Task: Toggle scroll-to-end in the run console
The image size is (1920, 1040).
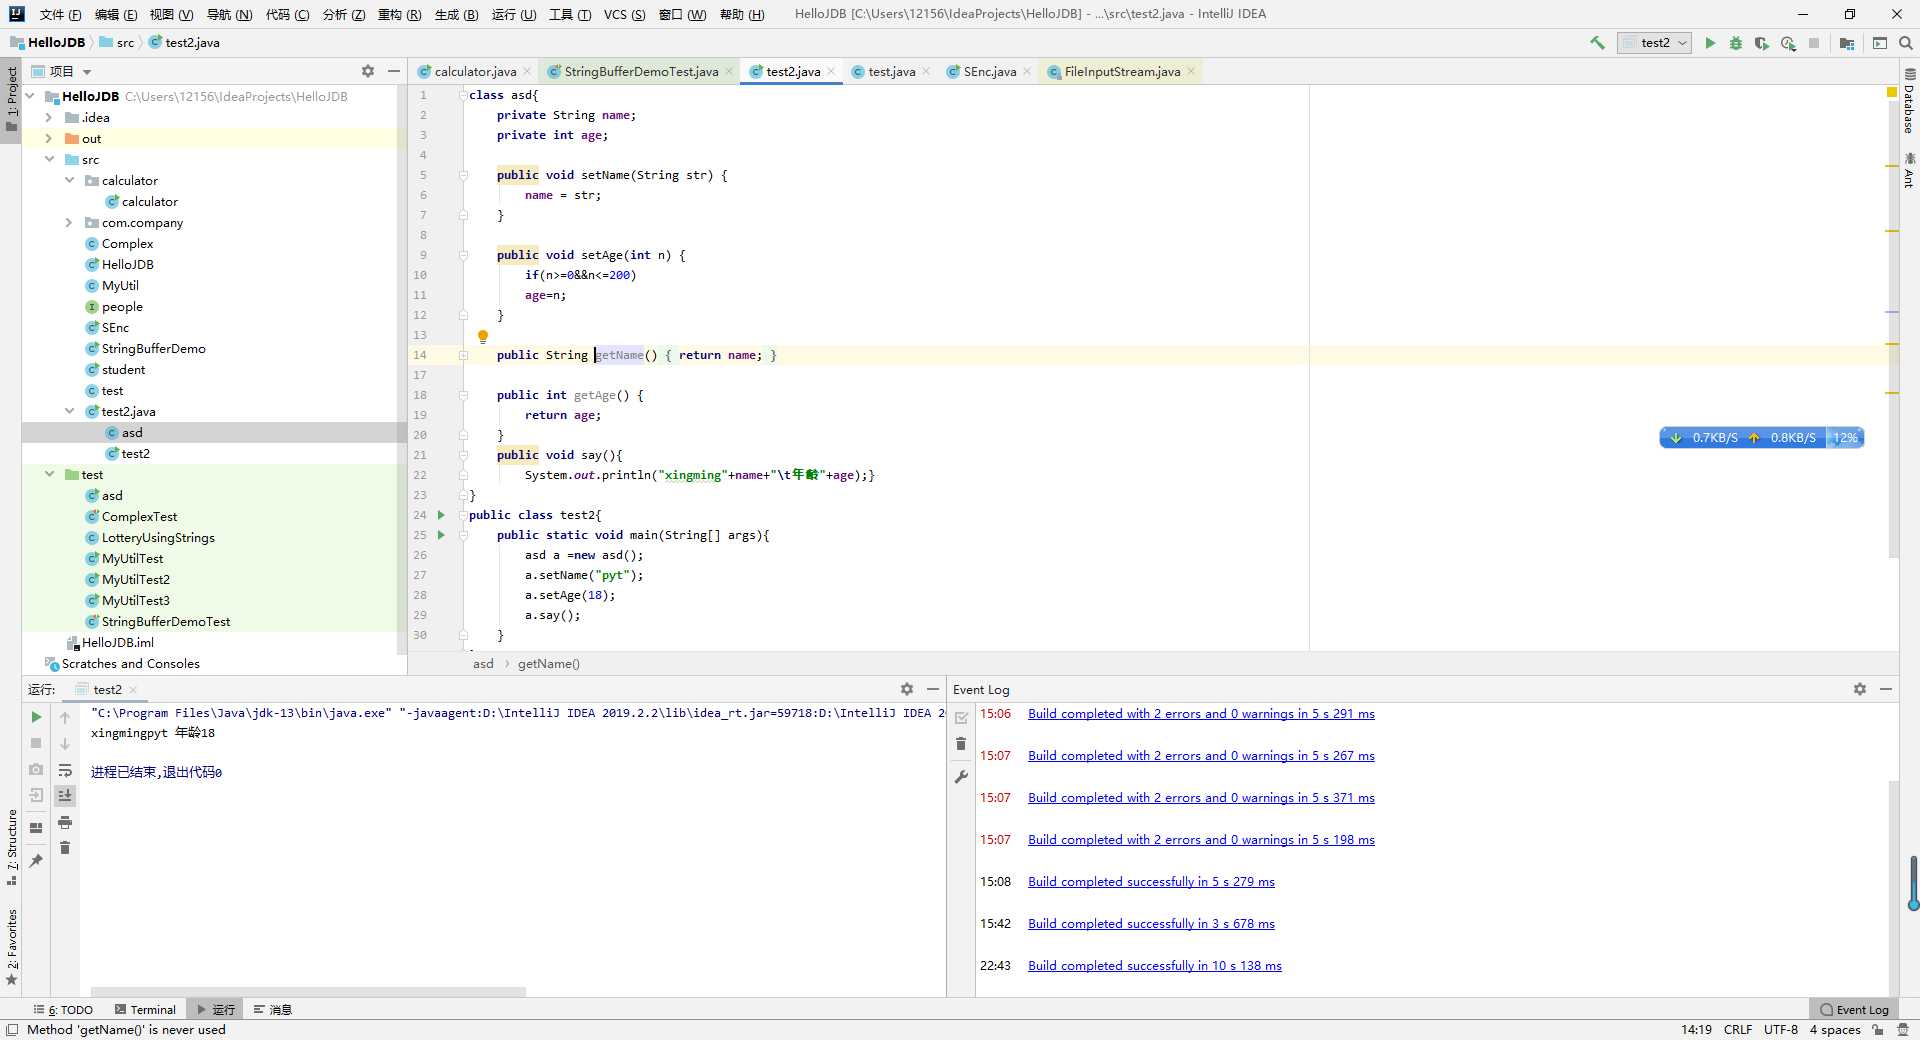Action: pyautogui.click(x=65, y=796)
